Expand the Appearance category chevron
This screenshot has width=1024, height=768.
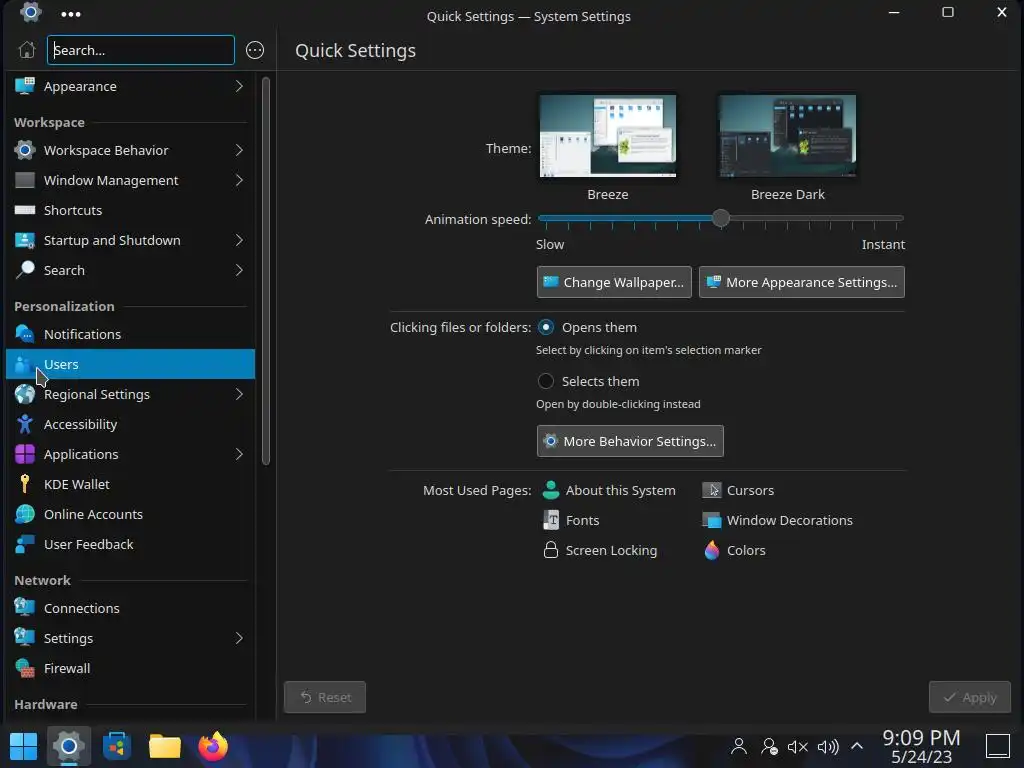[239, 86]
